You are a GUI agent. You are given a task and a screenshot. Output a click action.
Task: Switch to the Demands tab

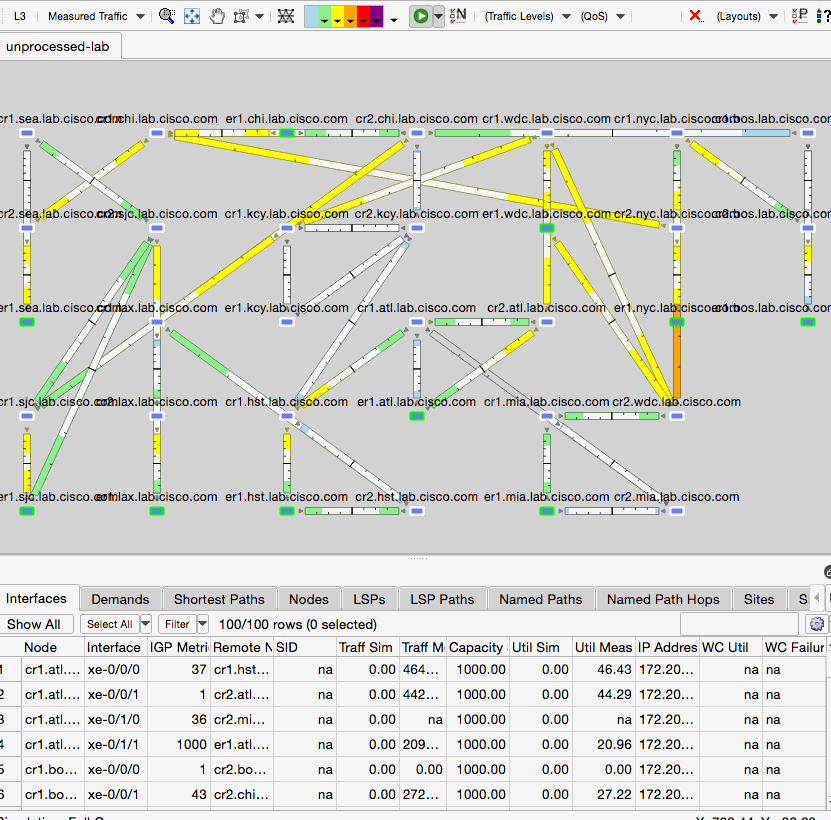[x=120, y=599]
